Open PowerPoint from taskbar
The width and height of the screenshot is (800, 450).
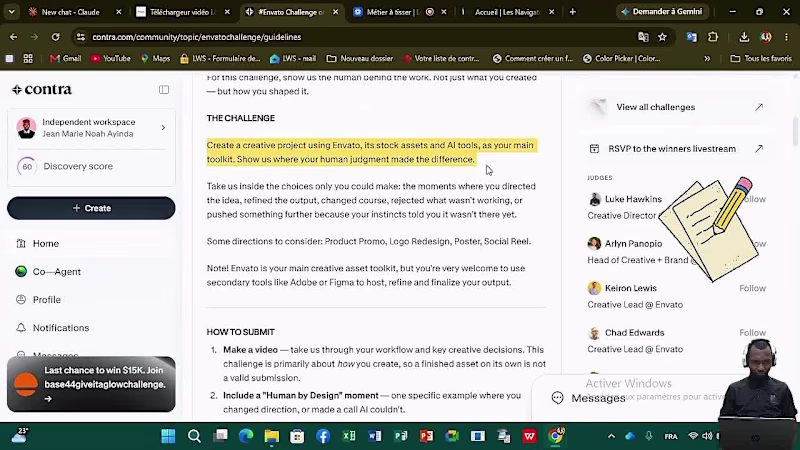coord(427,436)
